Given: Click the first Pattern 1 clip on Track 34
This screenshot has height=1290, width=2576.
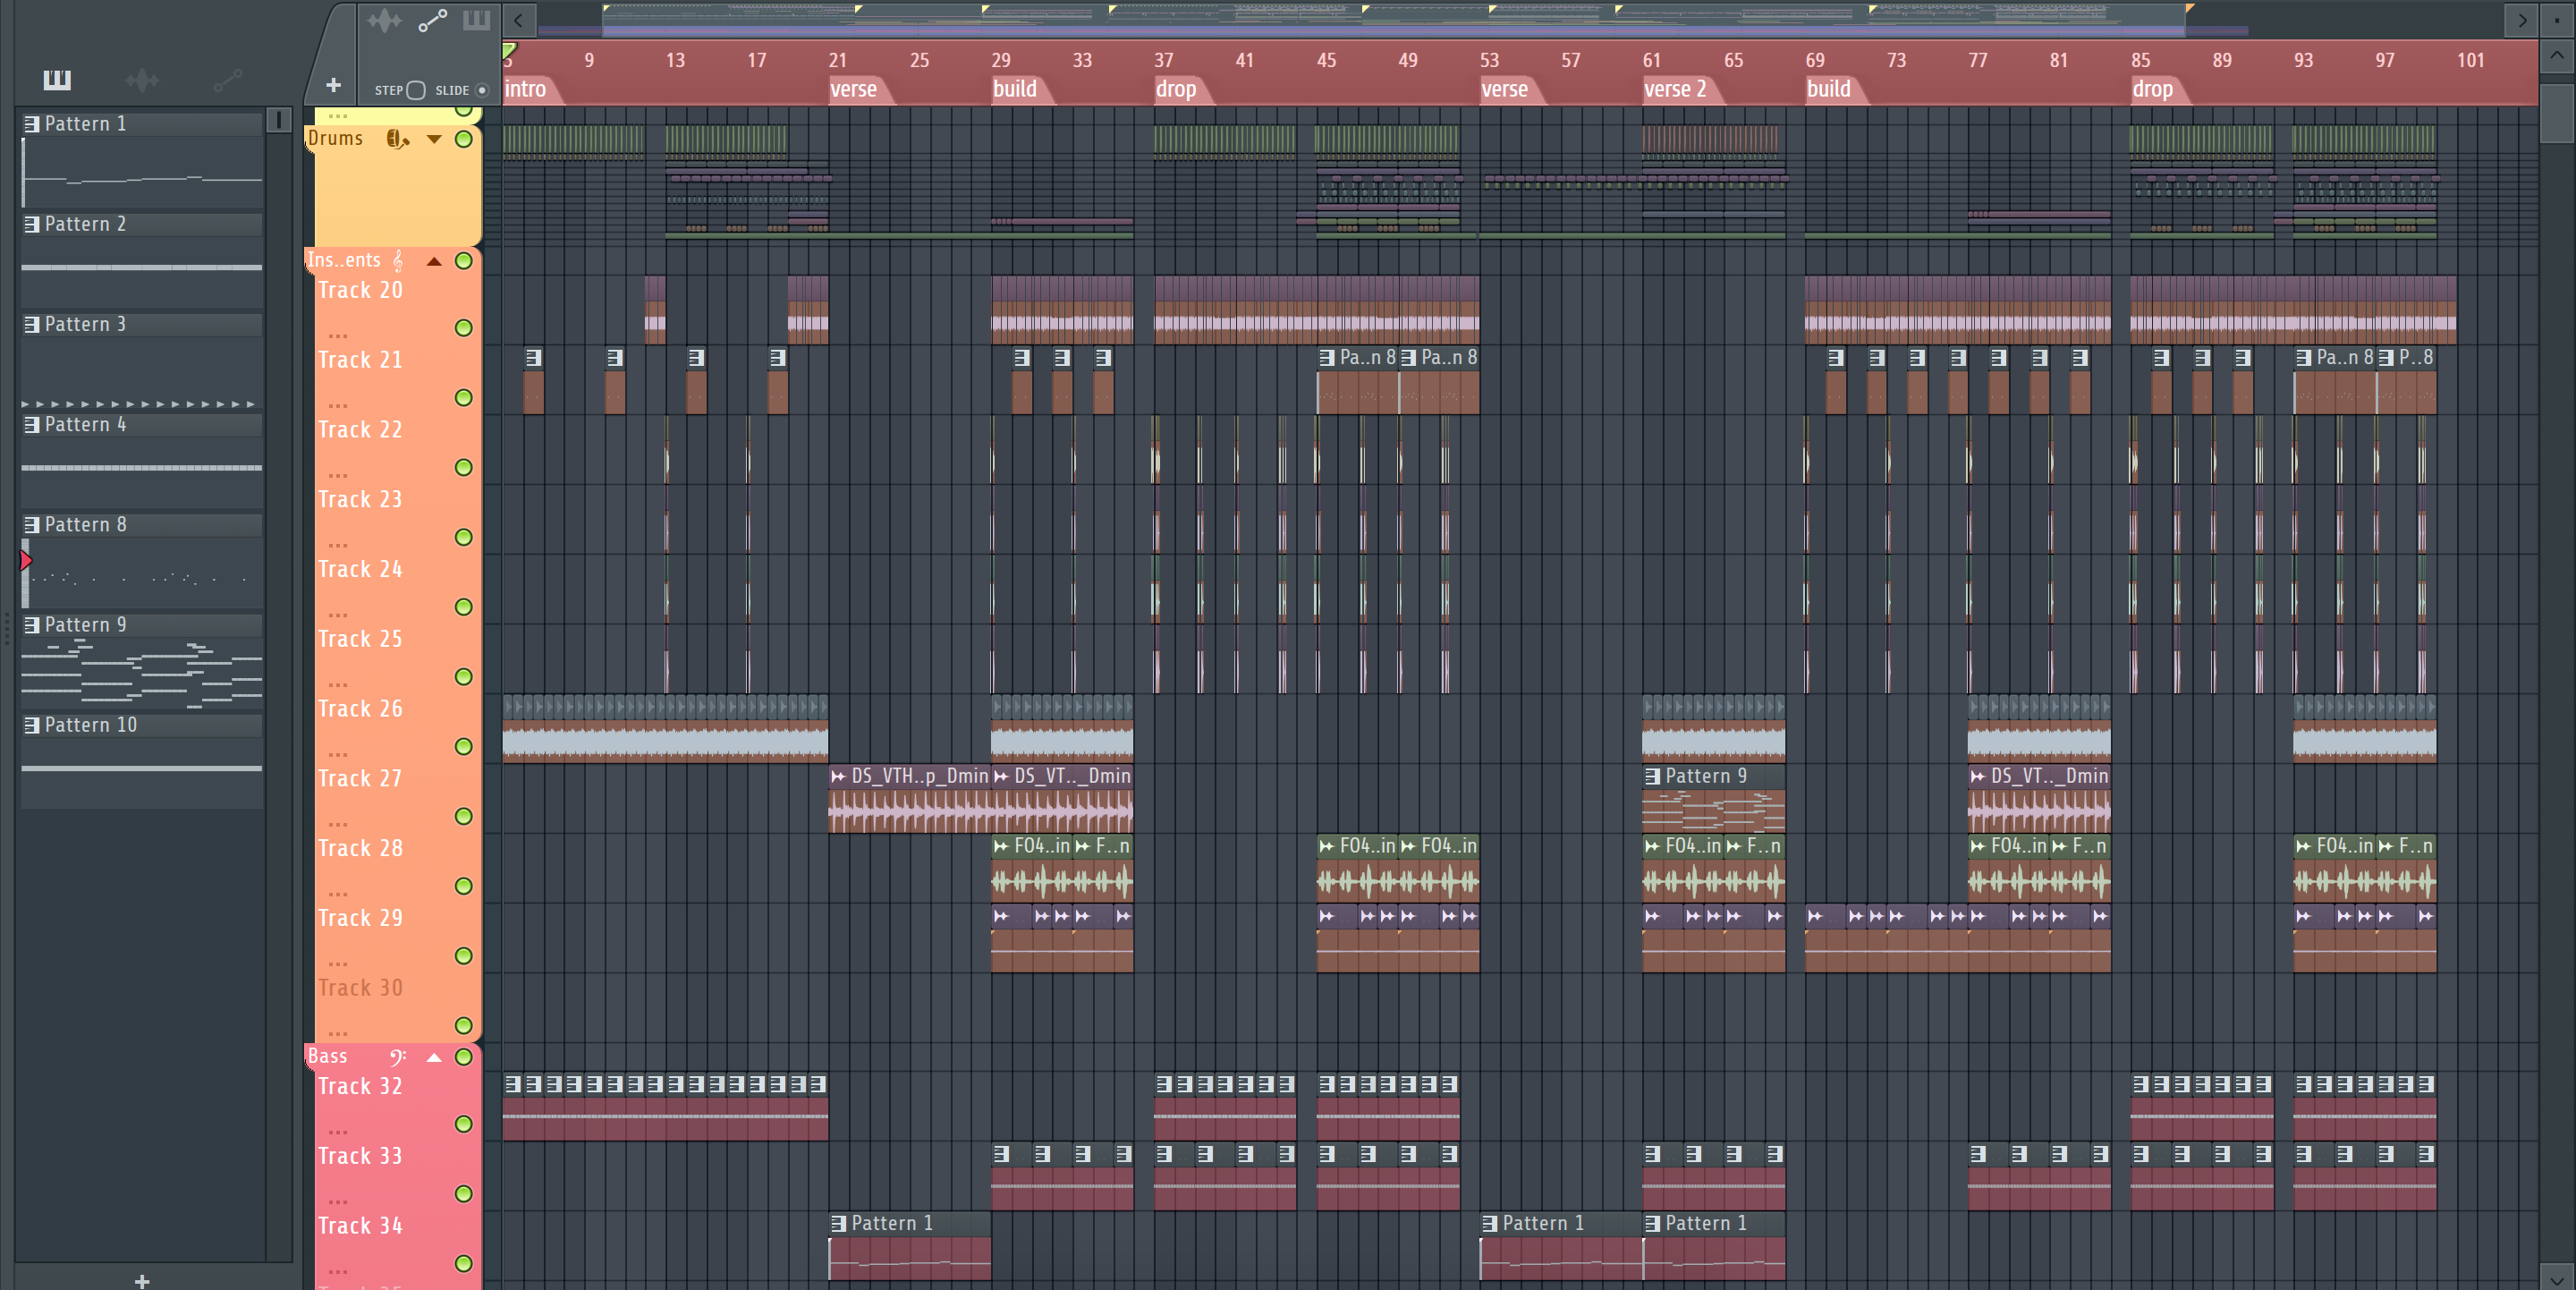Looking at the screenshot, I should click(909, 1246).
